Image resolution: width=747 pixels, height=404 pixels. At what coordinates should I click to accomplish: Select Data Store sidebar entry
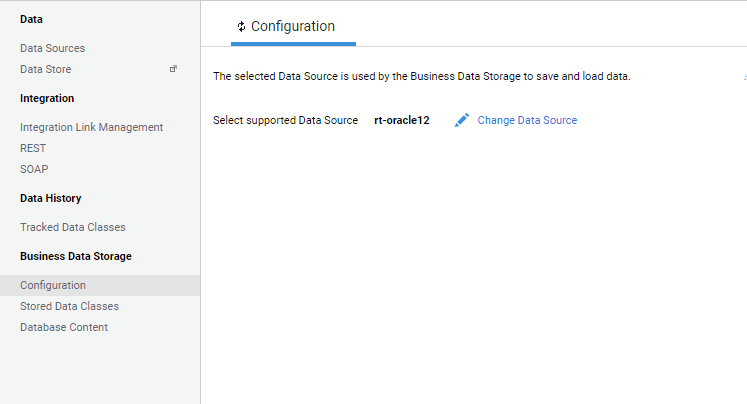click(46, 69)
